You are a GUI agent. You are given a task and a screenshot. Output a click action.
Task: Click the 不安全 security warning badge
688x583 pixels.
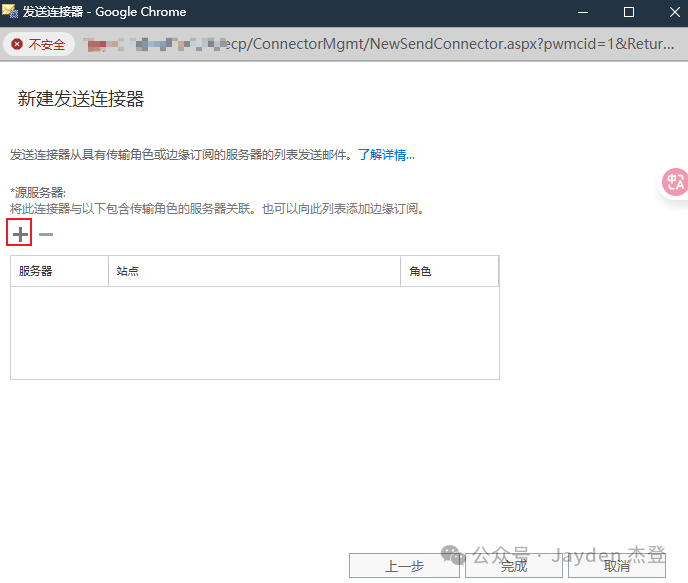click(x=39, y=45)
